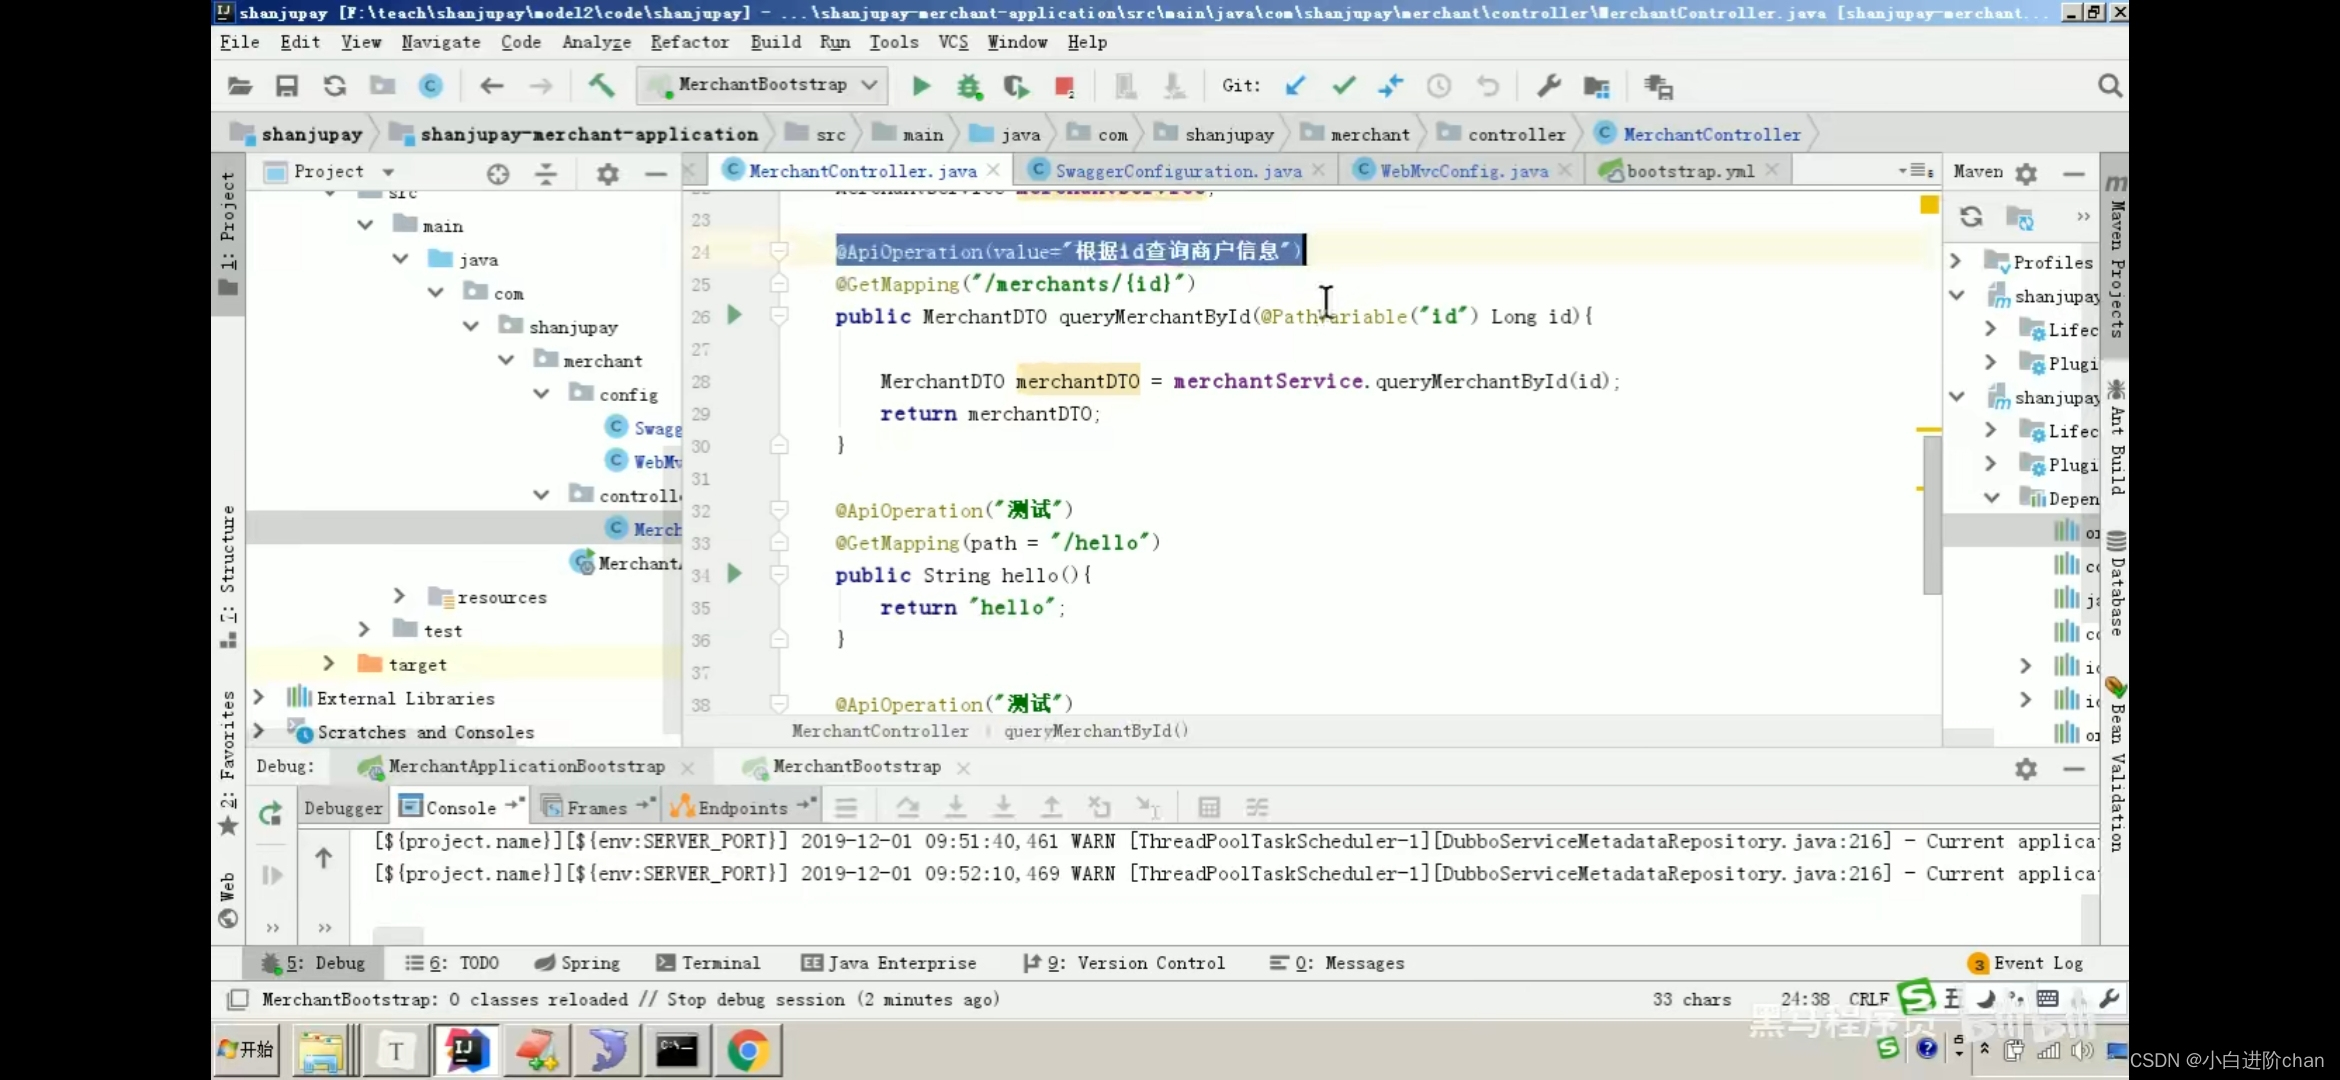
Task: Collapse the java folder in project tree
Action: point(400,259)
